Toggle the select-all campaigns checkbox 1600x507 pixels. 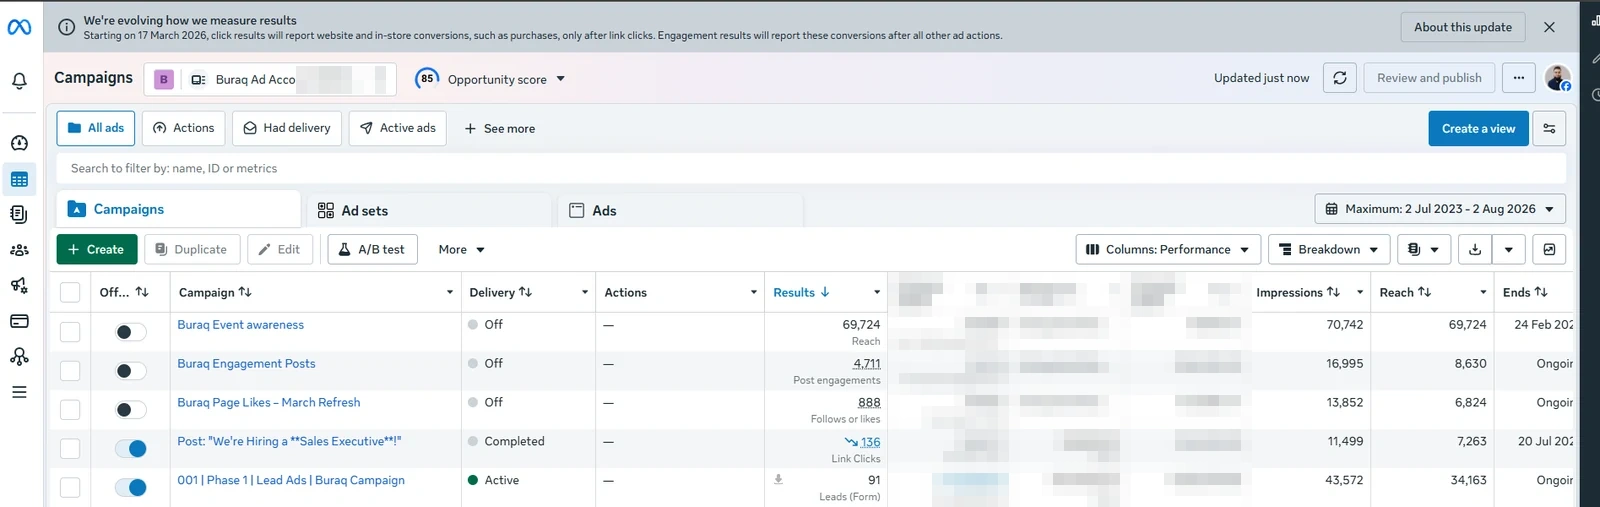tap(70, 292)
